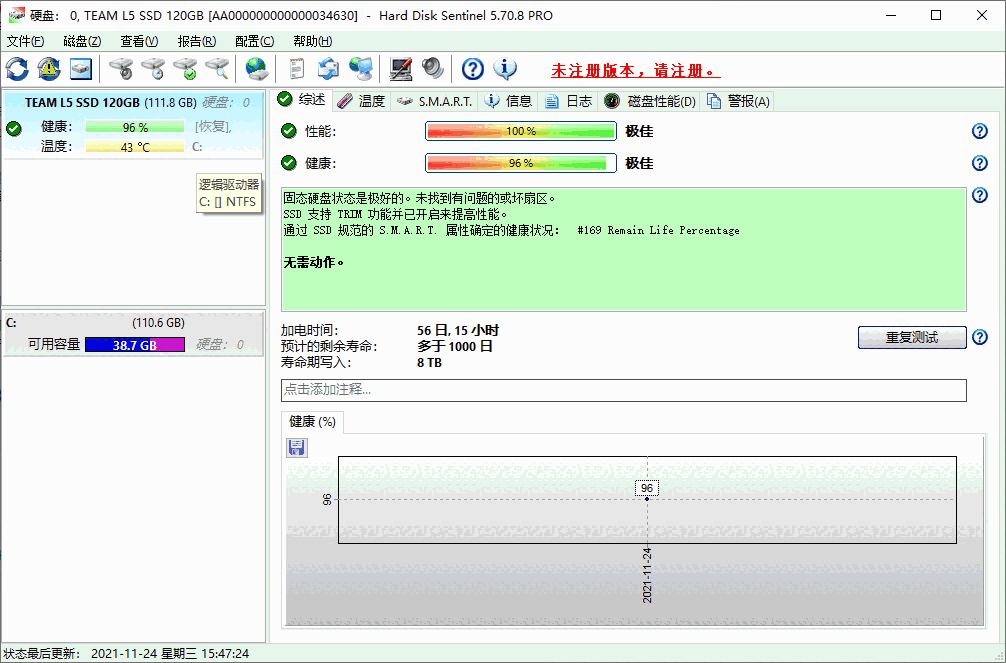Screen dimensions: 1006x663
Task: Send report via the email envelope icon
Action: pyautogui.click(x=328, y=69)
